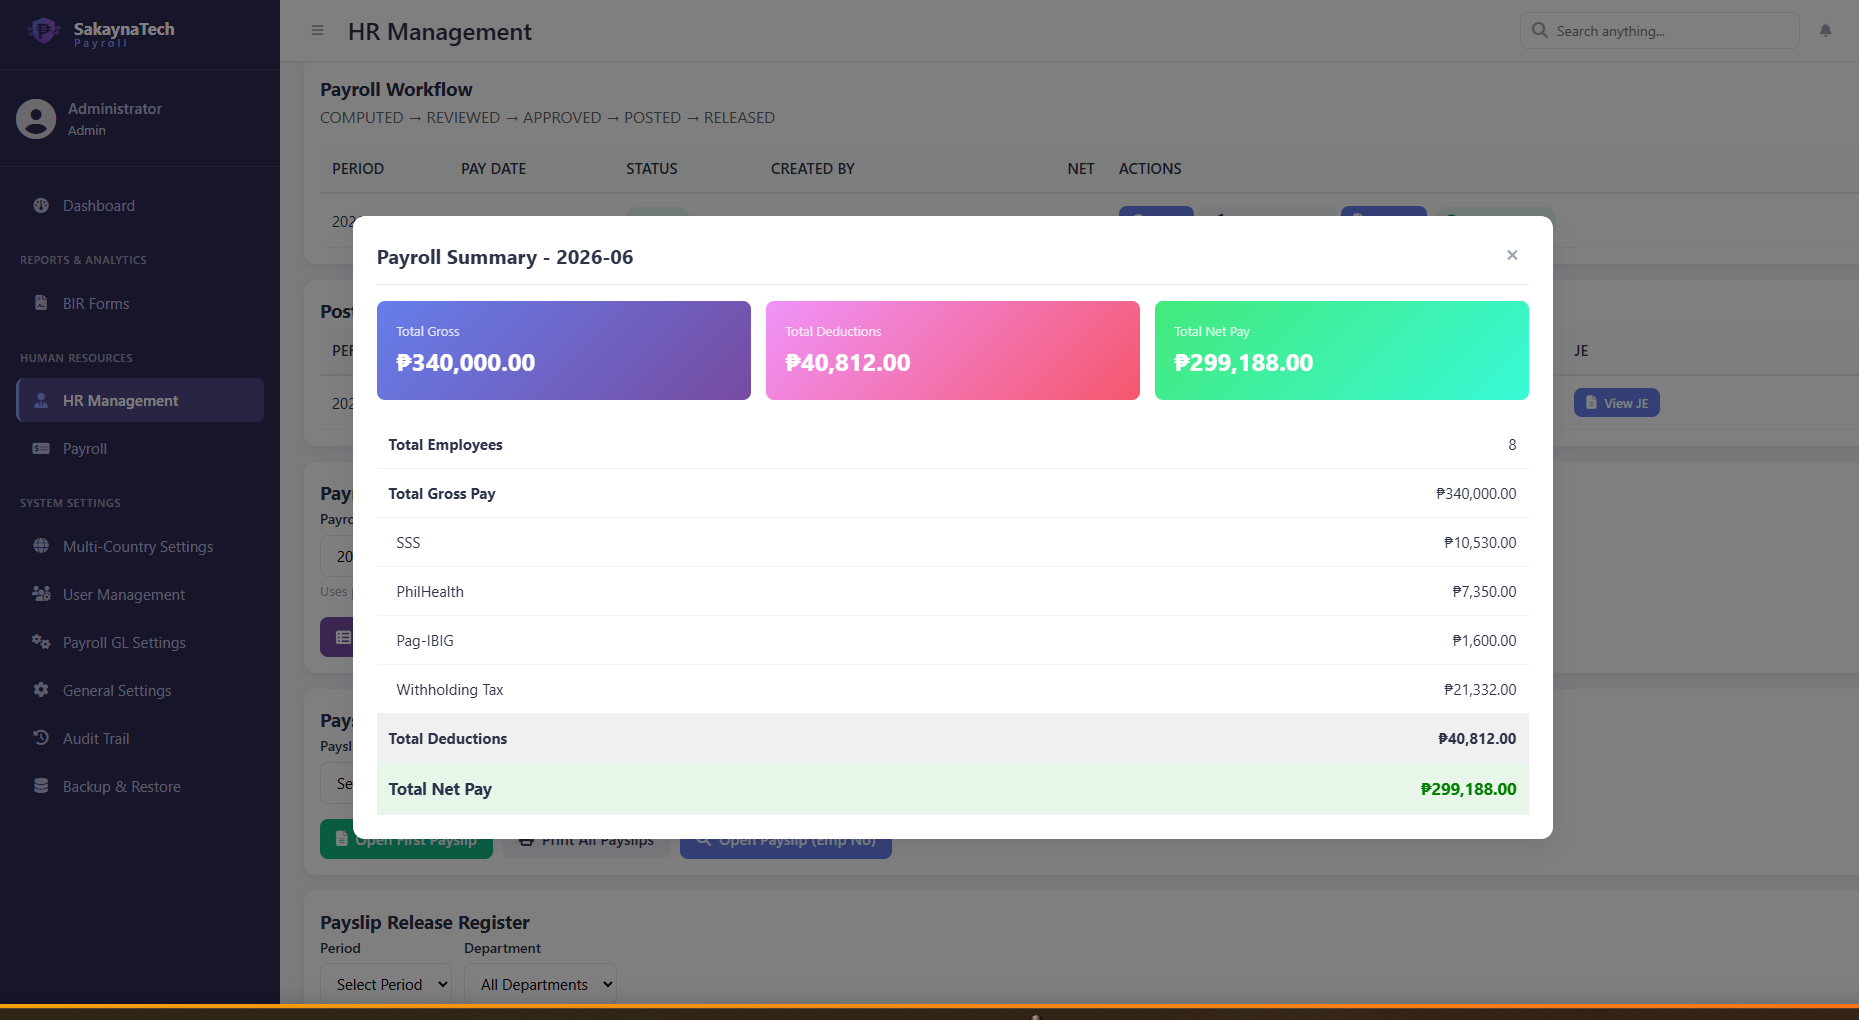The width and height of the screenshot is (1859, 1020).
Task: Focus the Search anything field
Action: coord(1659,31)
